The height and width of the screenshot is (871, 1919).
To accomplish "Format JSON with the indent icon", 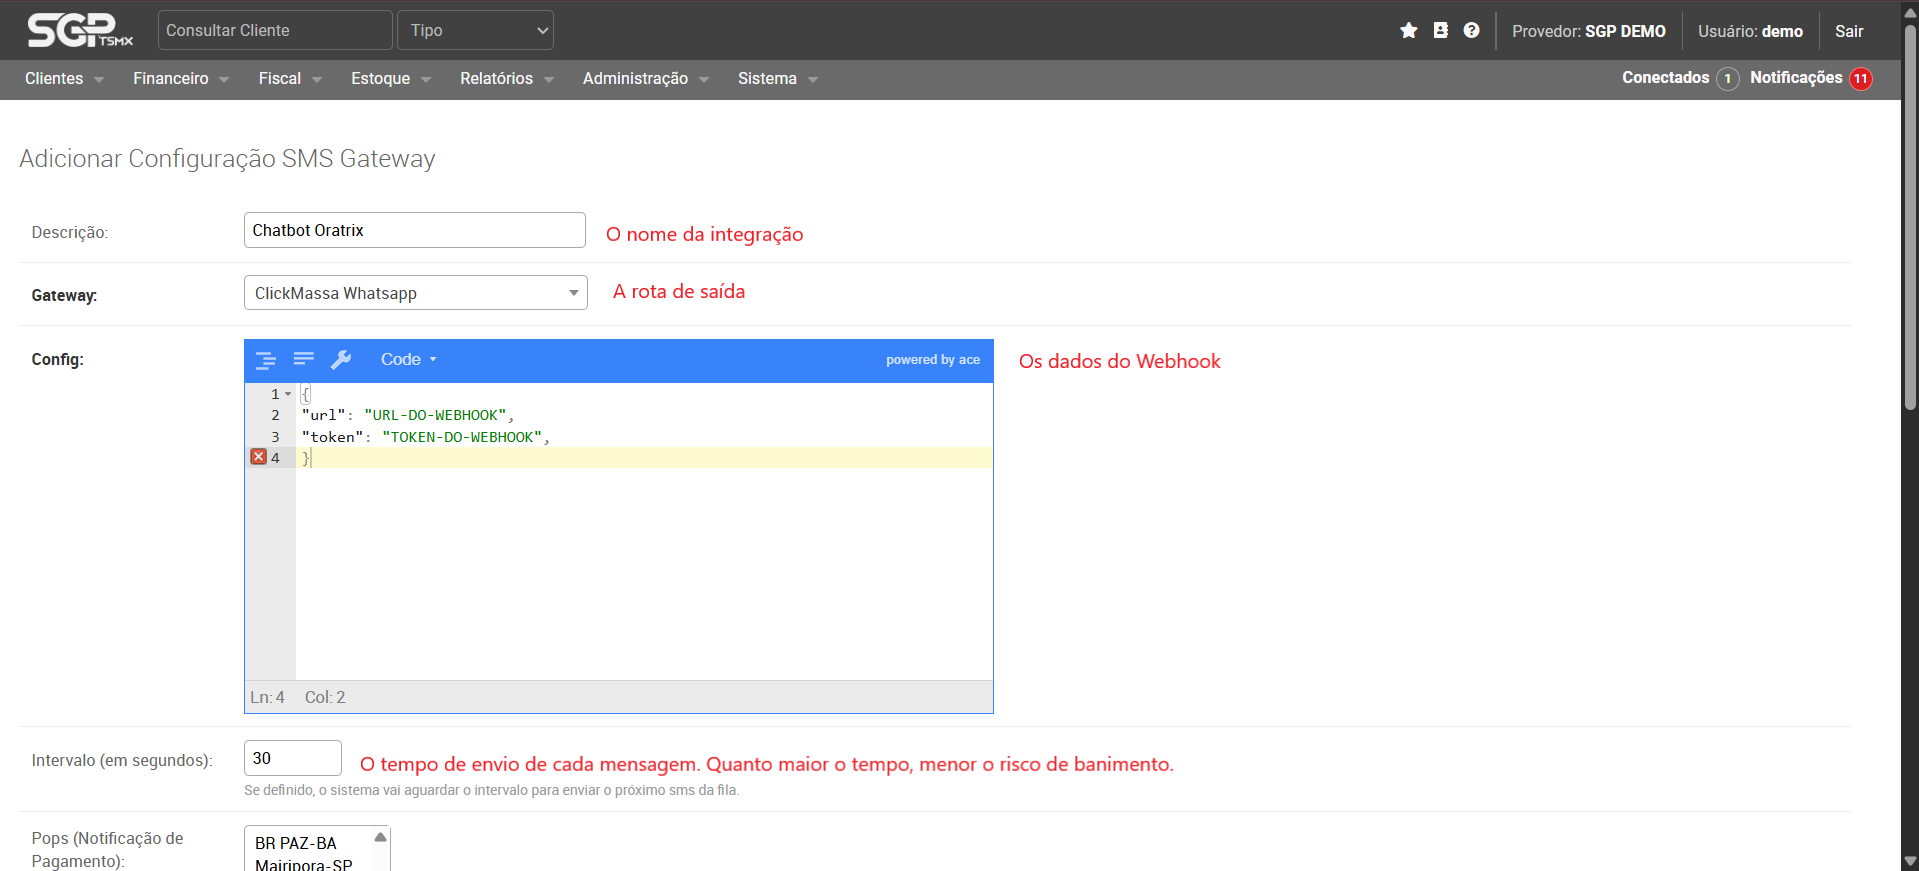I will (266, 360).
